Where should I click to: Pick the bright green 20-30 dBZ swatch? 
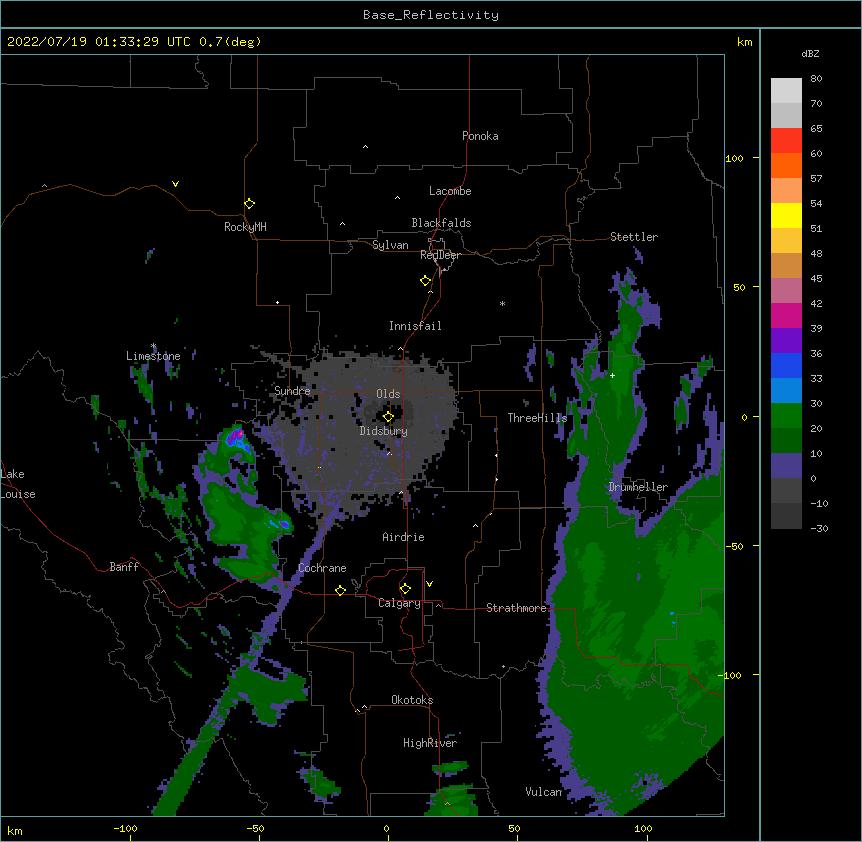pyautogui.click(x=786, y=416)
